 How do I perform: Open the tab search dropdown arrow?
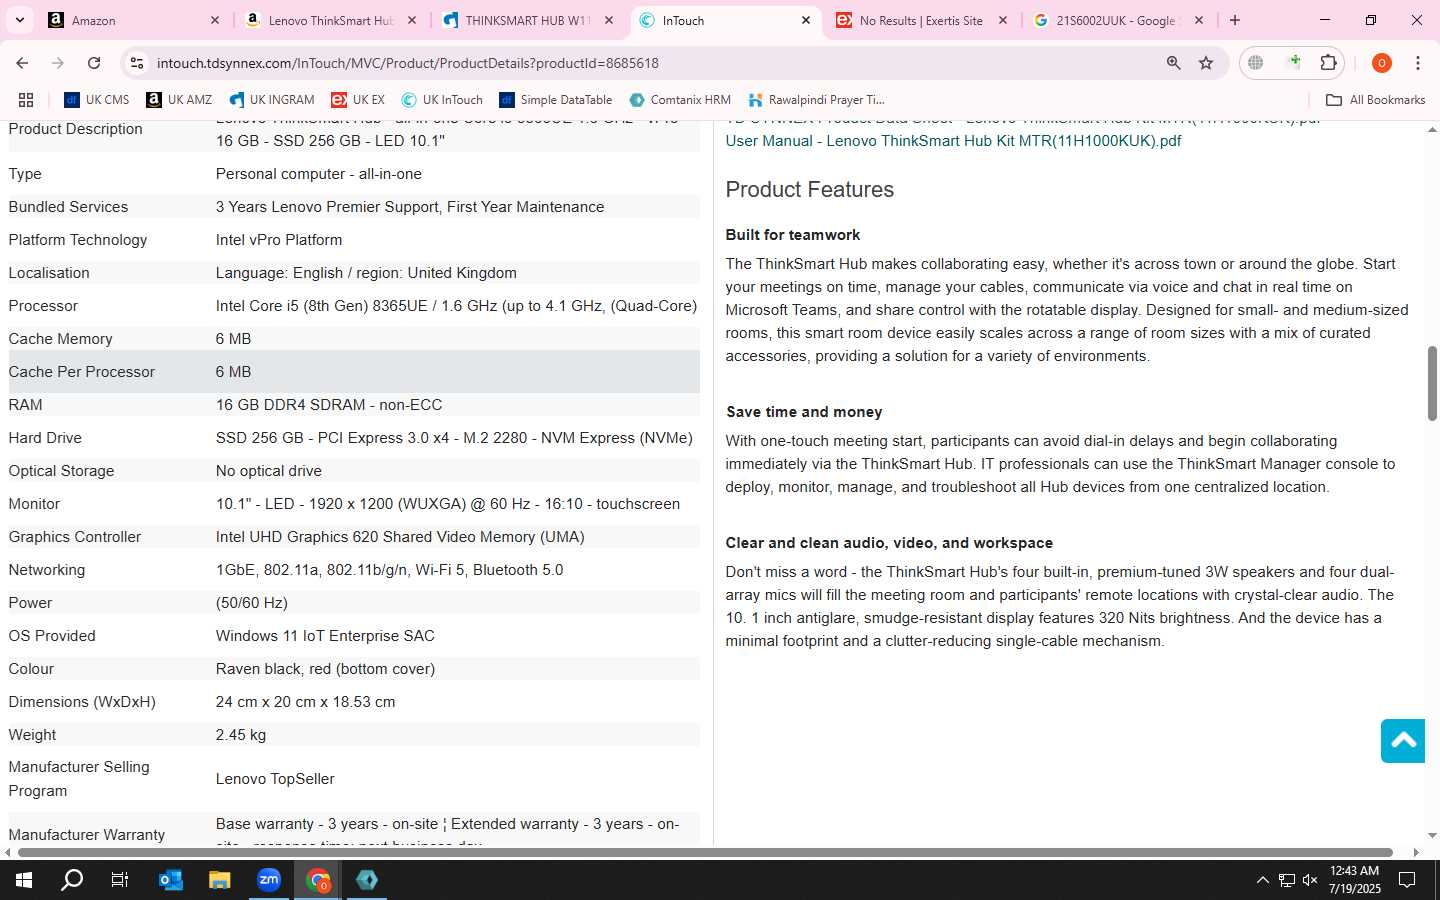click(x=19, y=20)
